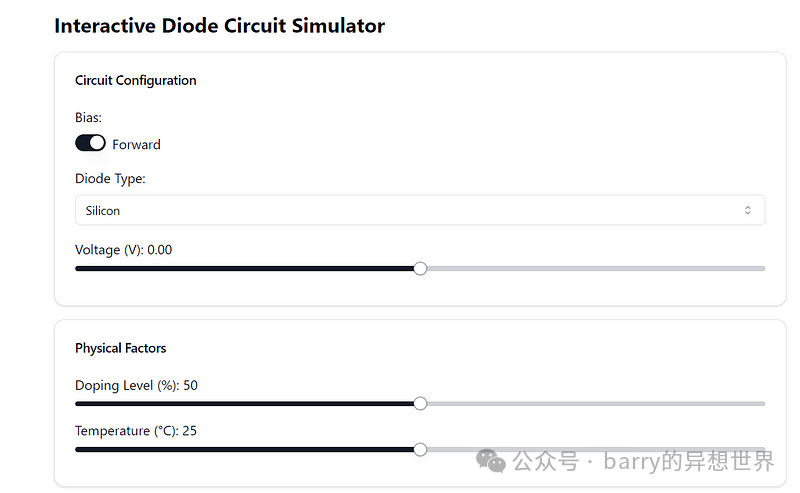Image resolution: width=800 pixels, height=493 pixels.
Task: Toggle the Bias switch
Action: 90,144
